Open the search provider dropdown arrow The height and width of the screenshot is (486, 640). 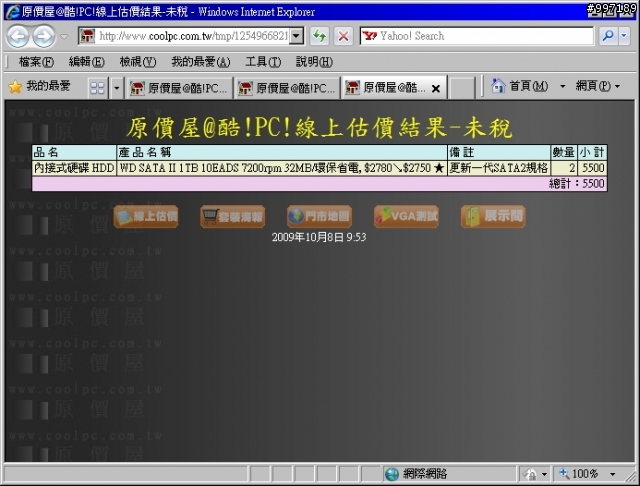coord(624,36)
